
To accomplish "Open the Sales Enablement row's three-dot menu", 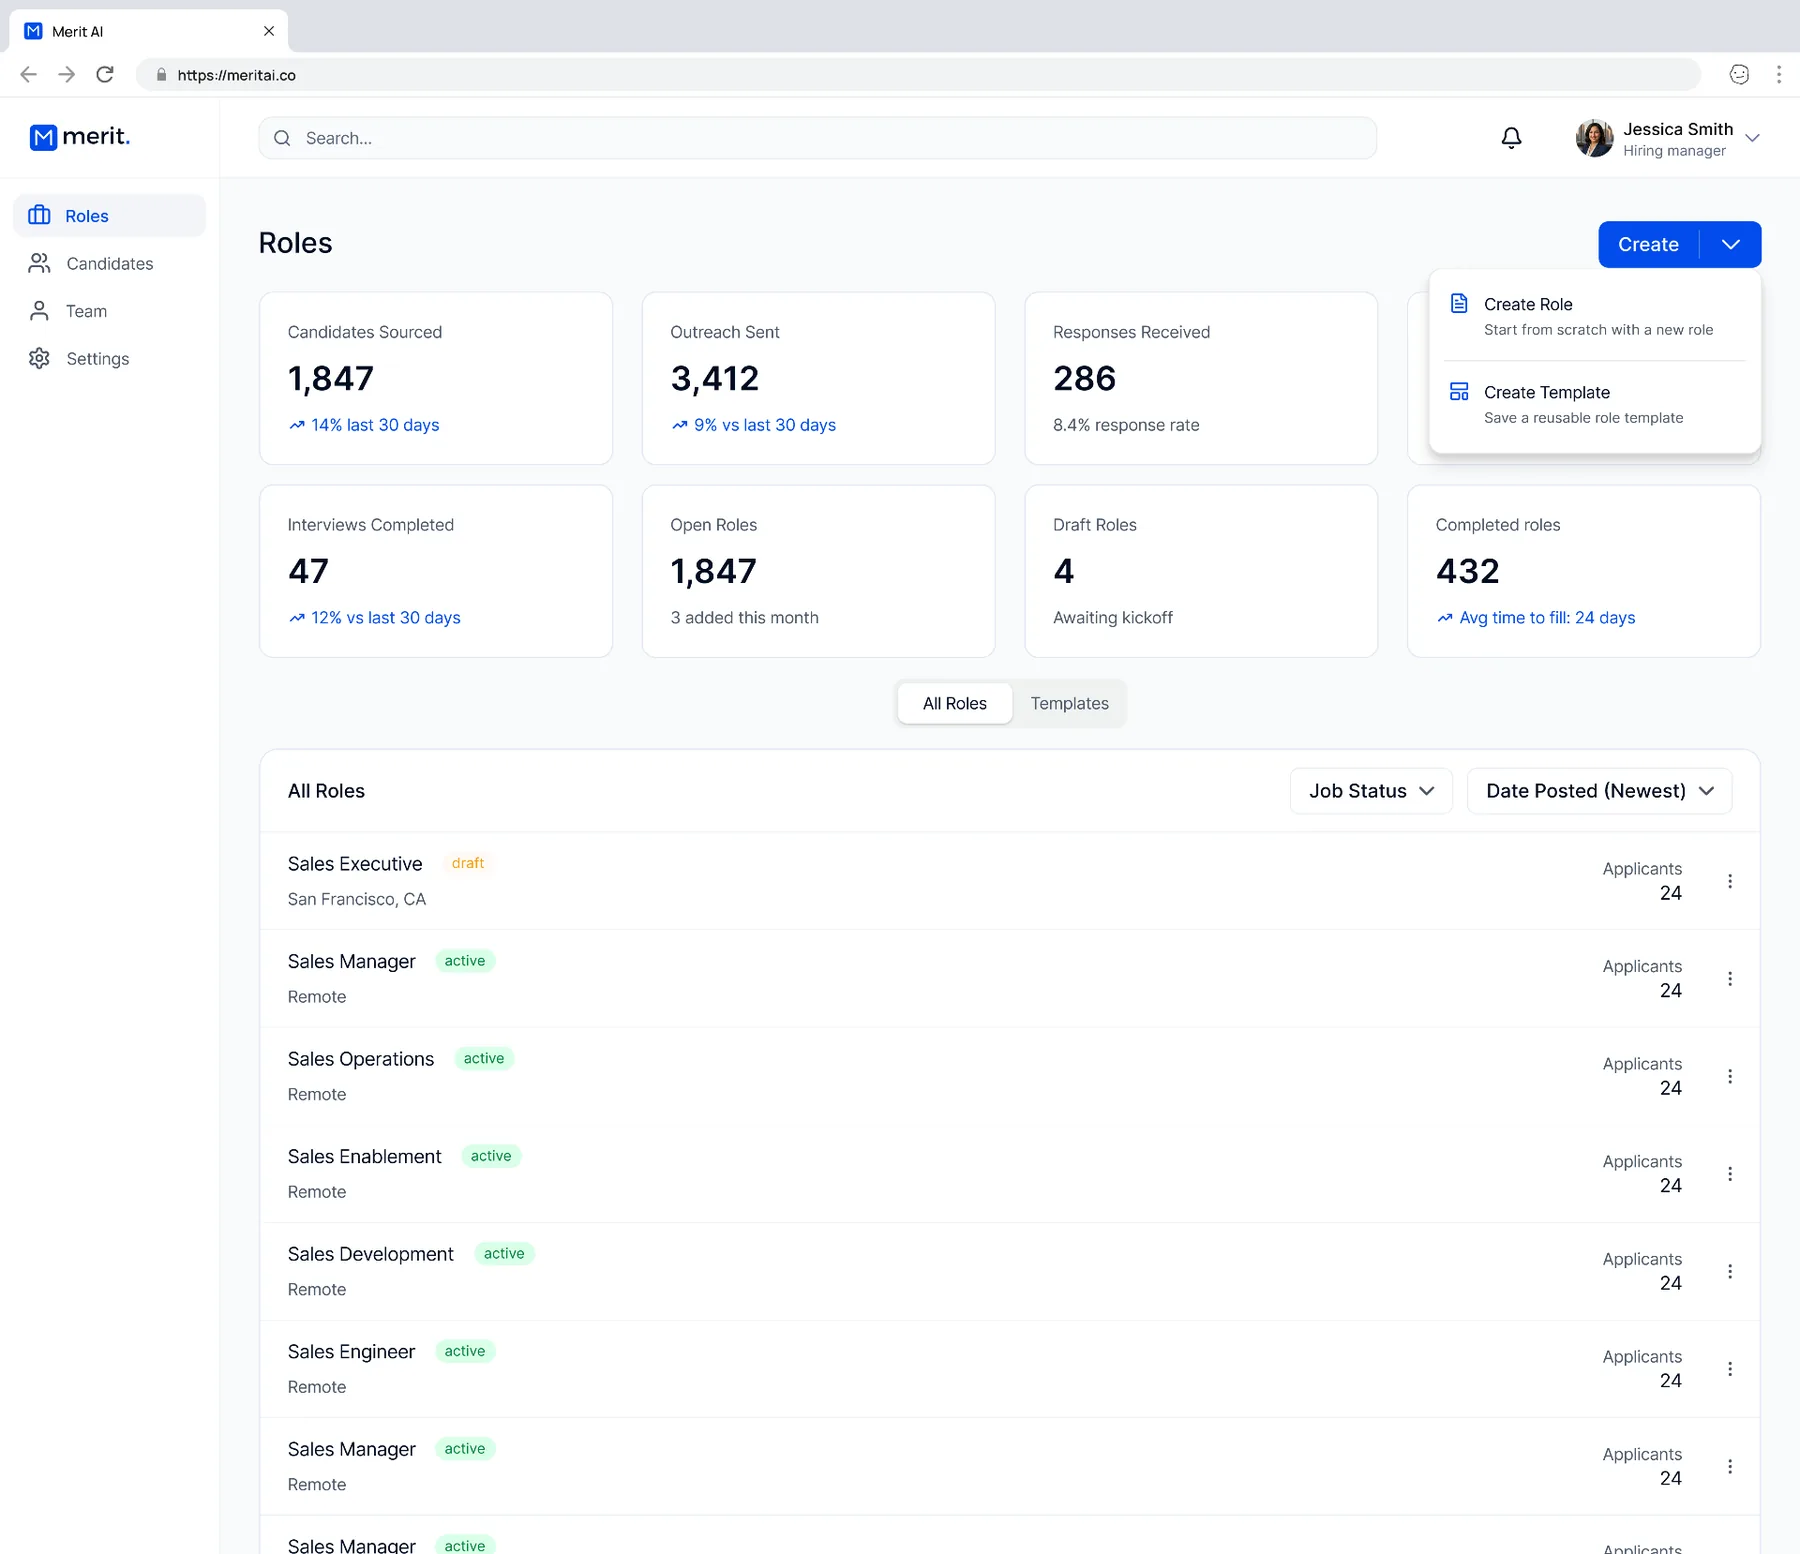I will [x=1729, y=1174].
